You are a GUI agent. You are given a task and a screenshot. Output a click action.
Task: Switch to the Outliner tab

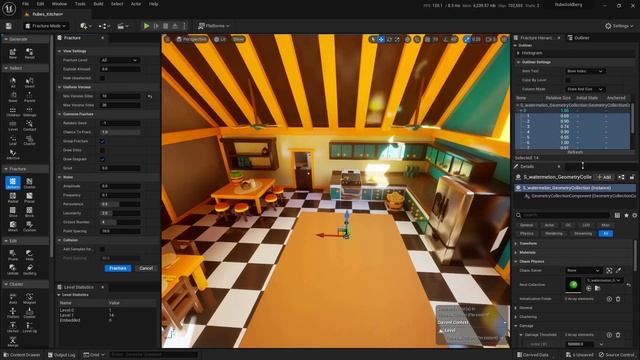579,38
